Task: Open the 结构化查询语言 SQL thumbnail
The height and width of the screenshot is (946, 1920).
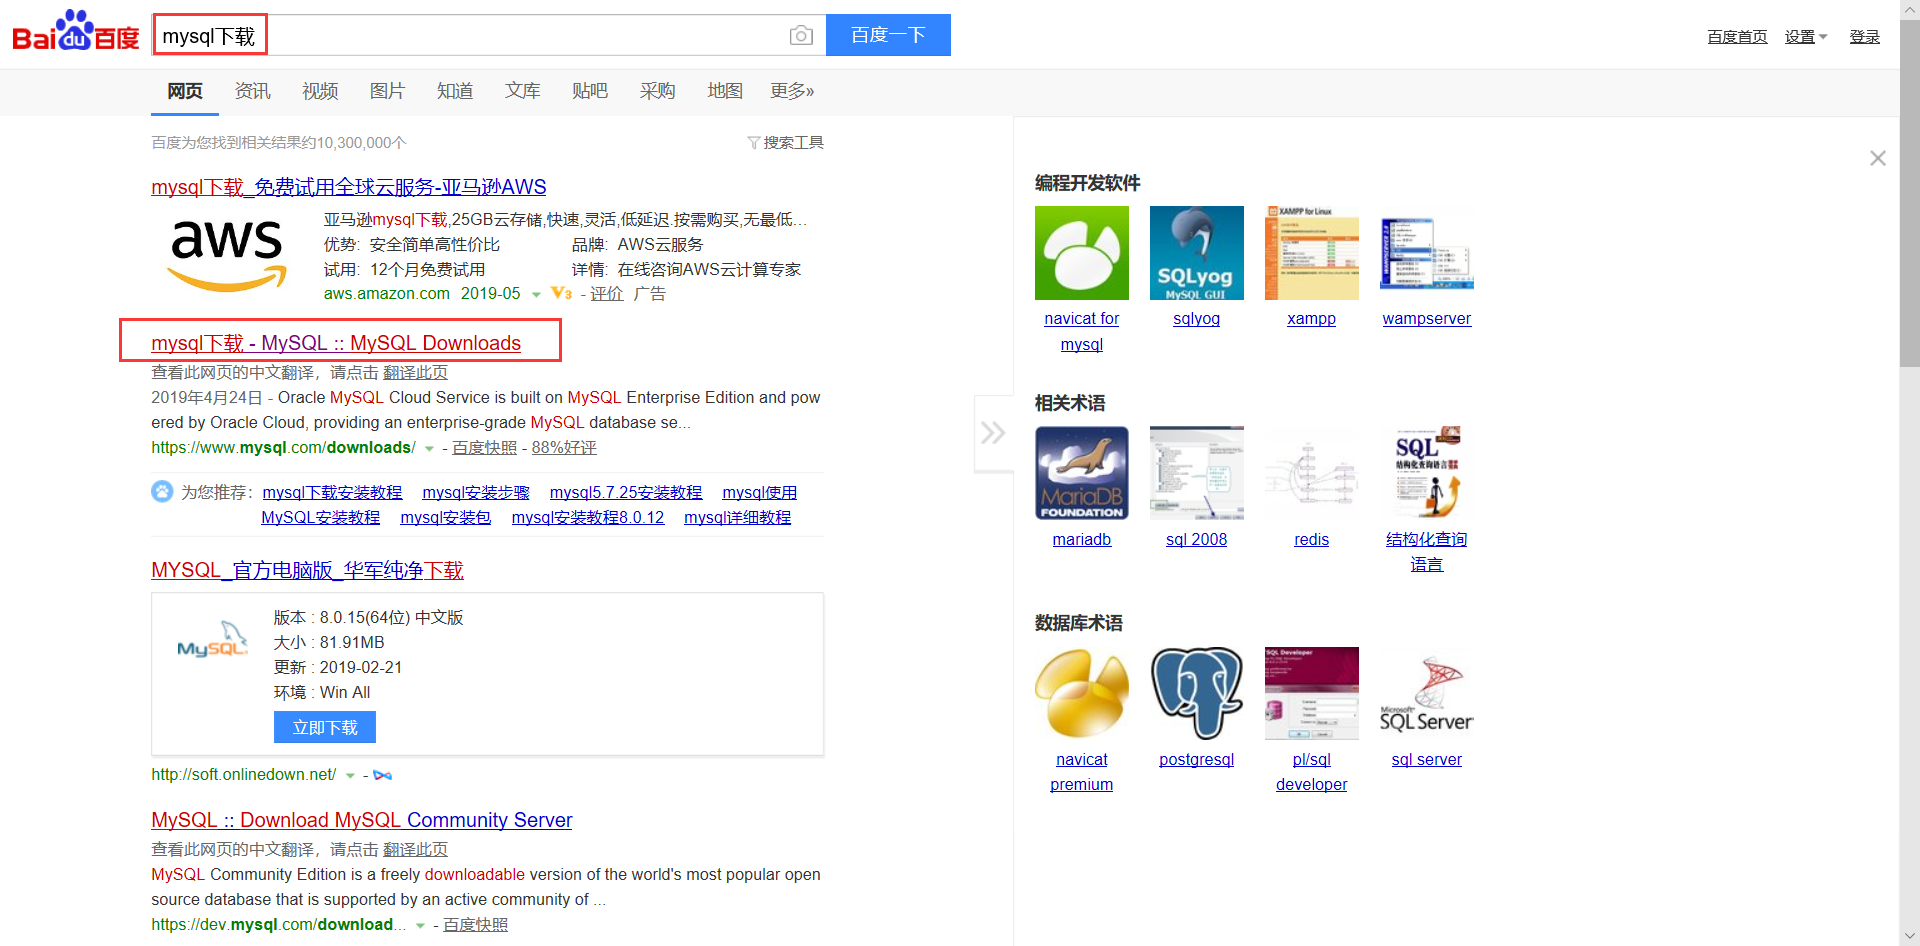Action: (1427, 473)
